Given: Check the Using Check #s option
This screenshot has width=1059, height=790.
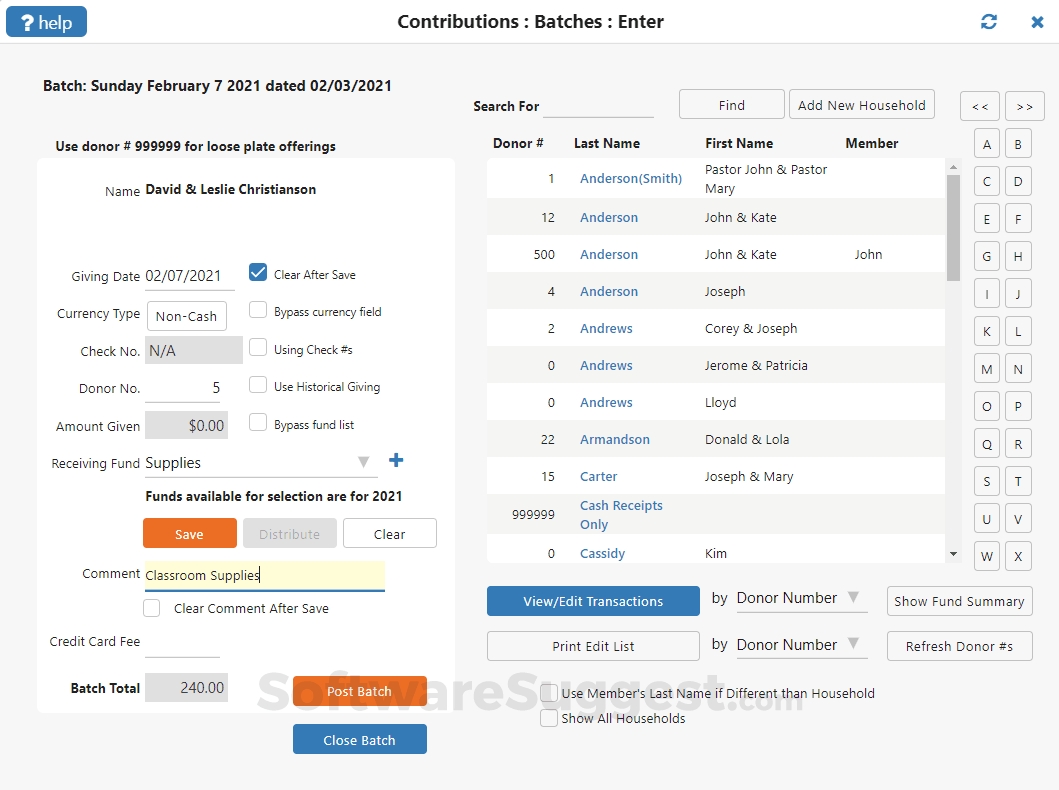Looking at the screenshot, I should [257, 347].
